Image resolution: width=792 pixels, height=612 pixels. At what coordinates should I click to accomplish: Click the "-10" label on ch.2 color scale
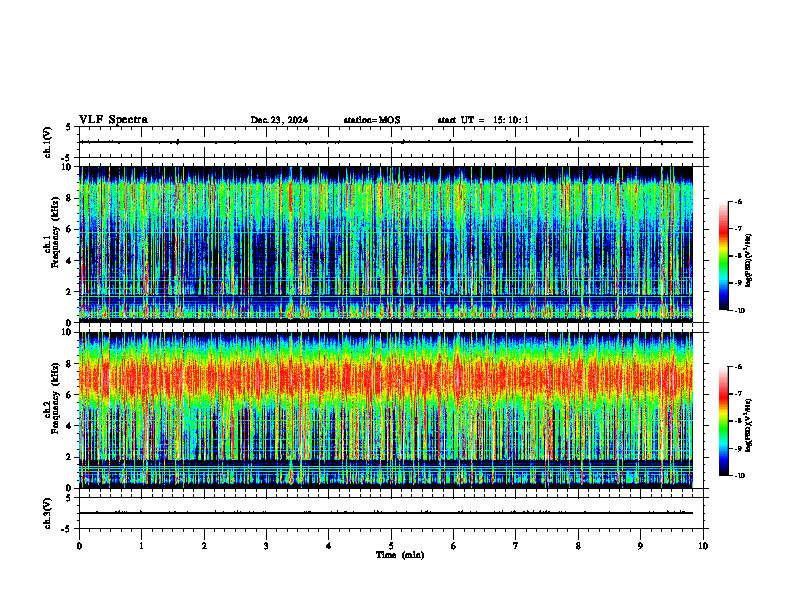pyautogui.click(x=739, y=475)
